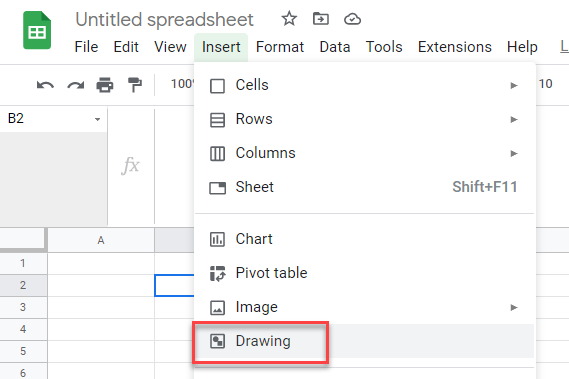
Task: Expand the Rows submenu arrow
Action: click(514, 119)
